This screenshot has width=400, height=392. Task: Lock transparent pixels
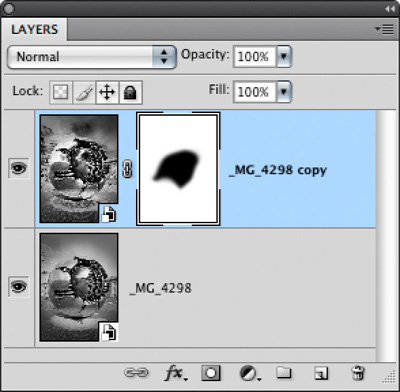point(61,92)
